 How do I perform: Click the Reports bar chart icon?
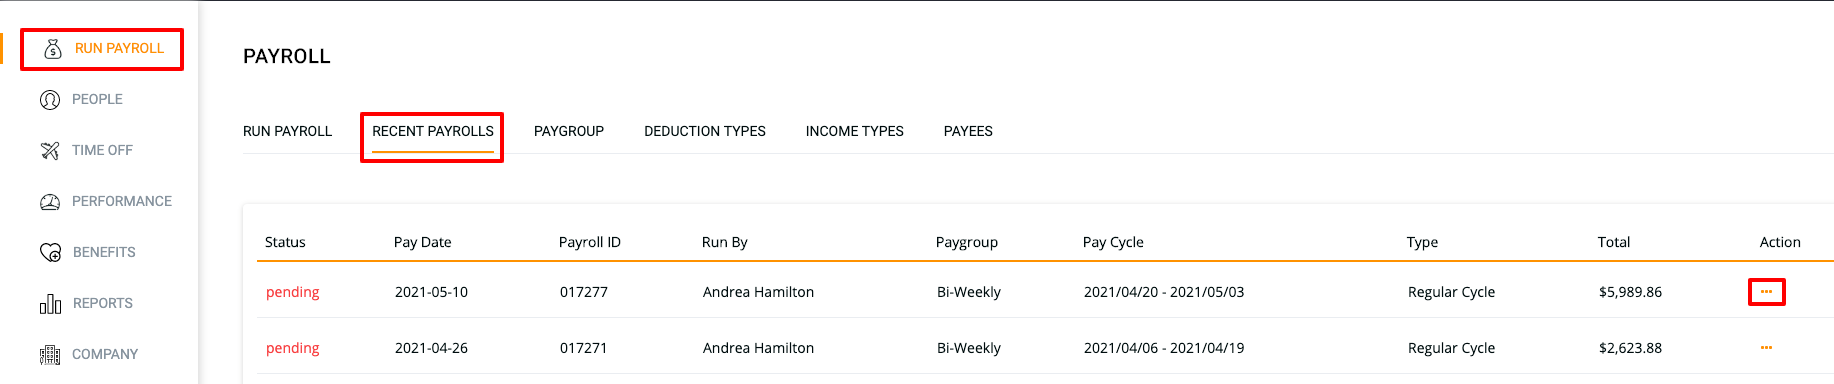50,304
